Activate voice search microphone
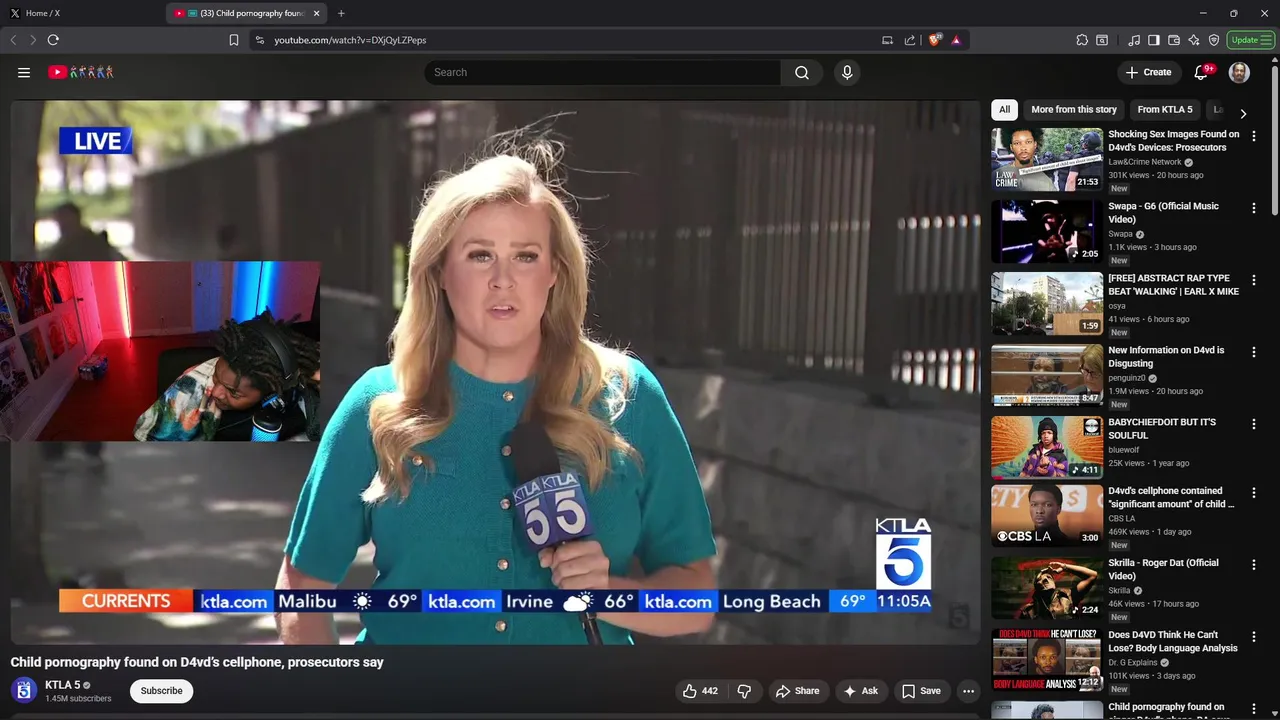The image size is (1280, 720). coord(847,72)
